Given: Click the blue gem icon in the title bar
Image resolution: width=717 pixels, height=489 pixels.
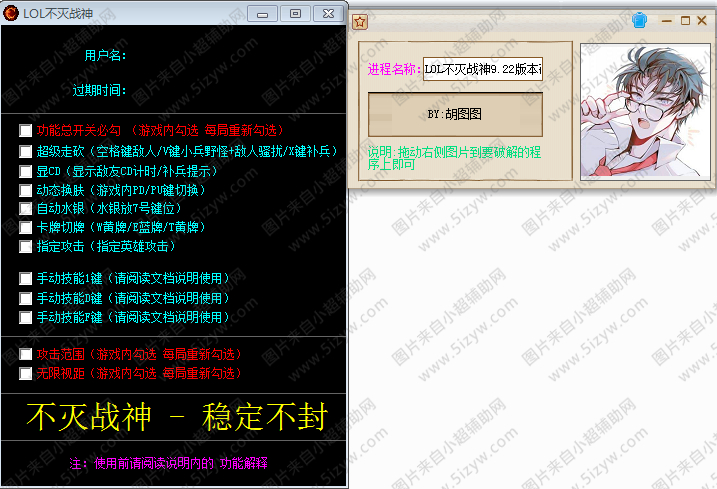Looking at the screenshot, I should [640, 19].
